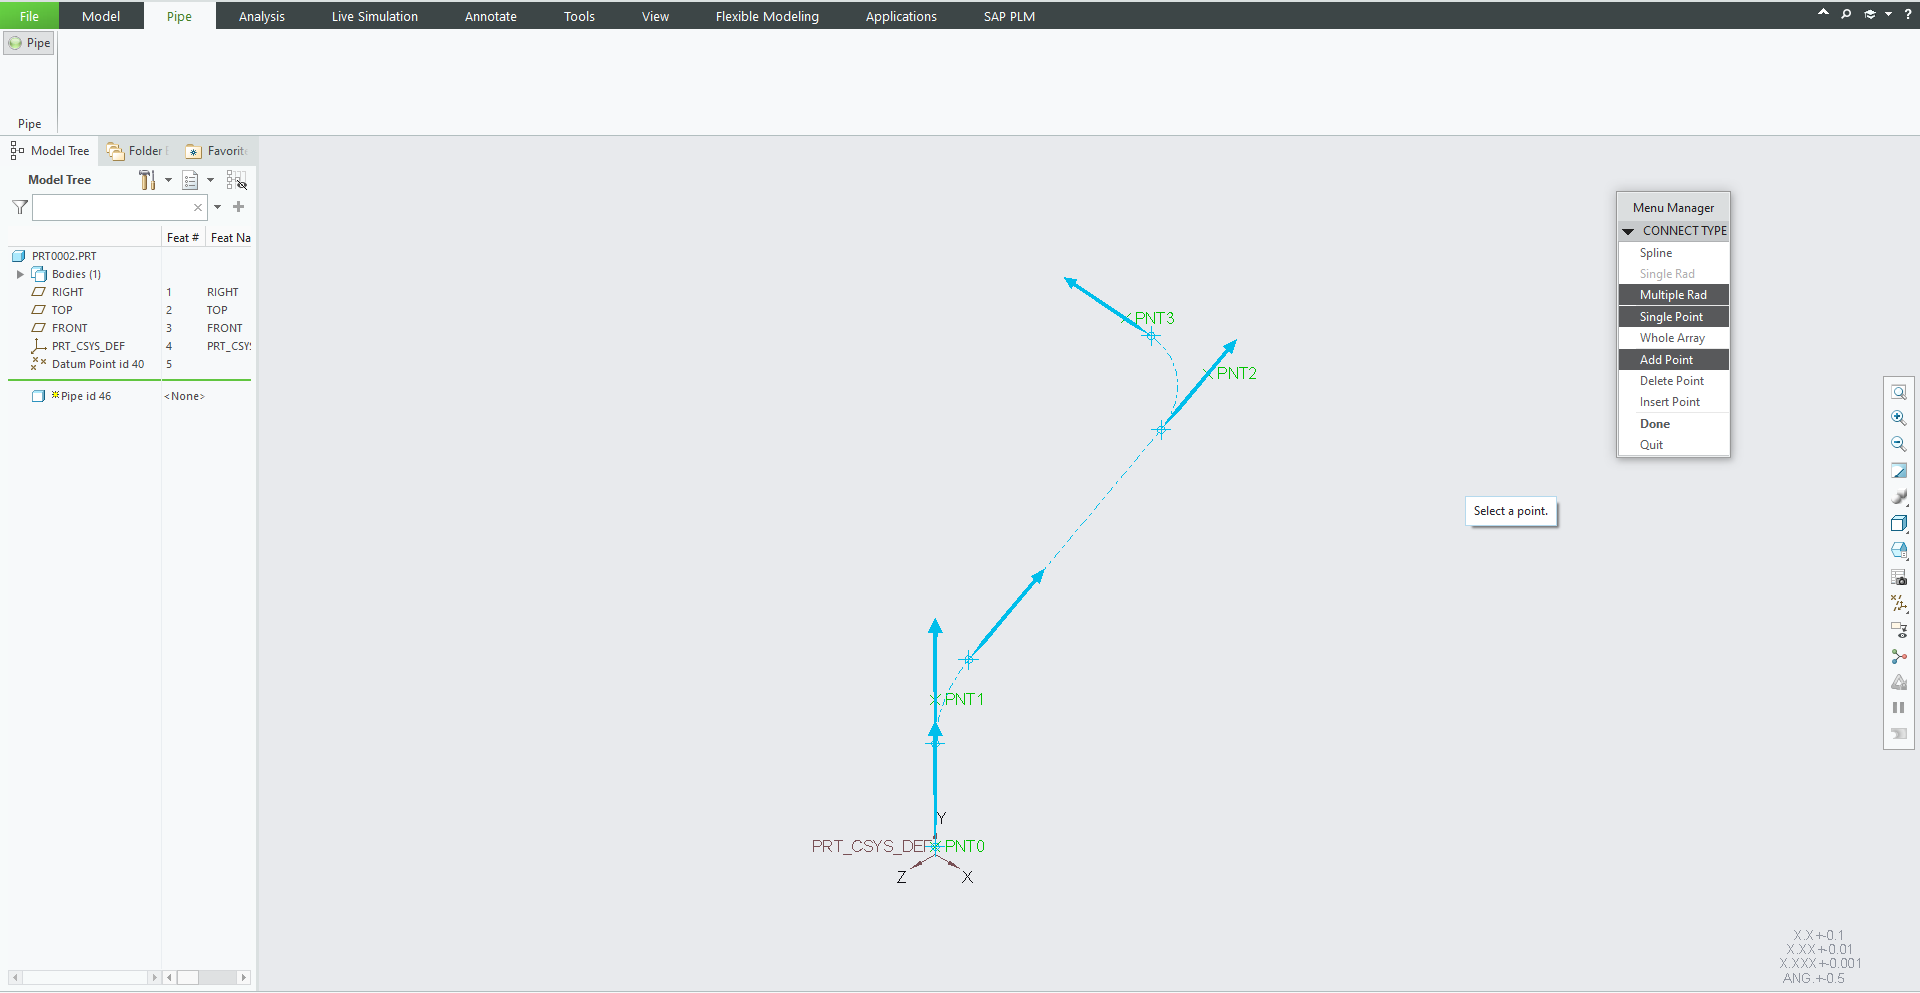Open the Refit magnifier icon on graphics toolbar
The height and width of the screenshot is (993, 1920).
click(1900, 391)
